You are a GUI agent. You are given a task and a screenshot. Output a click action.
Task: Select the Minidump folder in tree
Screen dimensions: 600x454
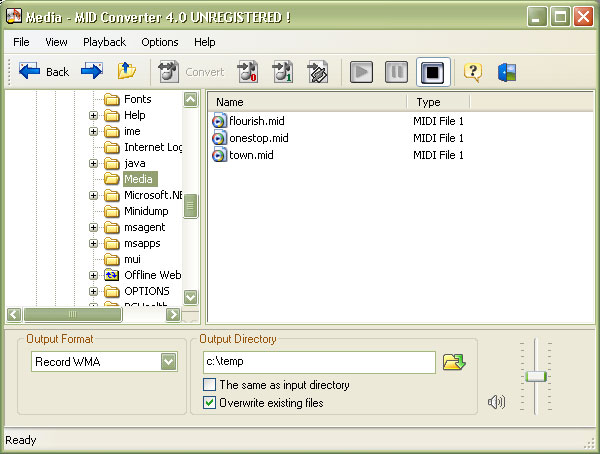click(146, 211)
